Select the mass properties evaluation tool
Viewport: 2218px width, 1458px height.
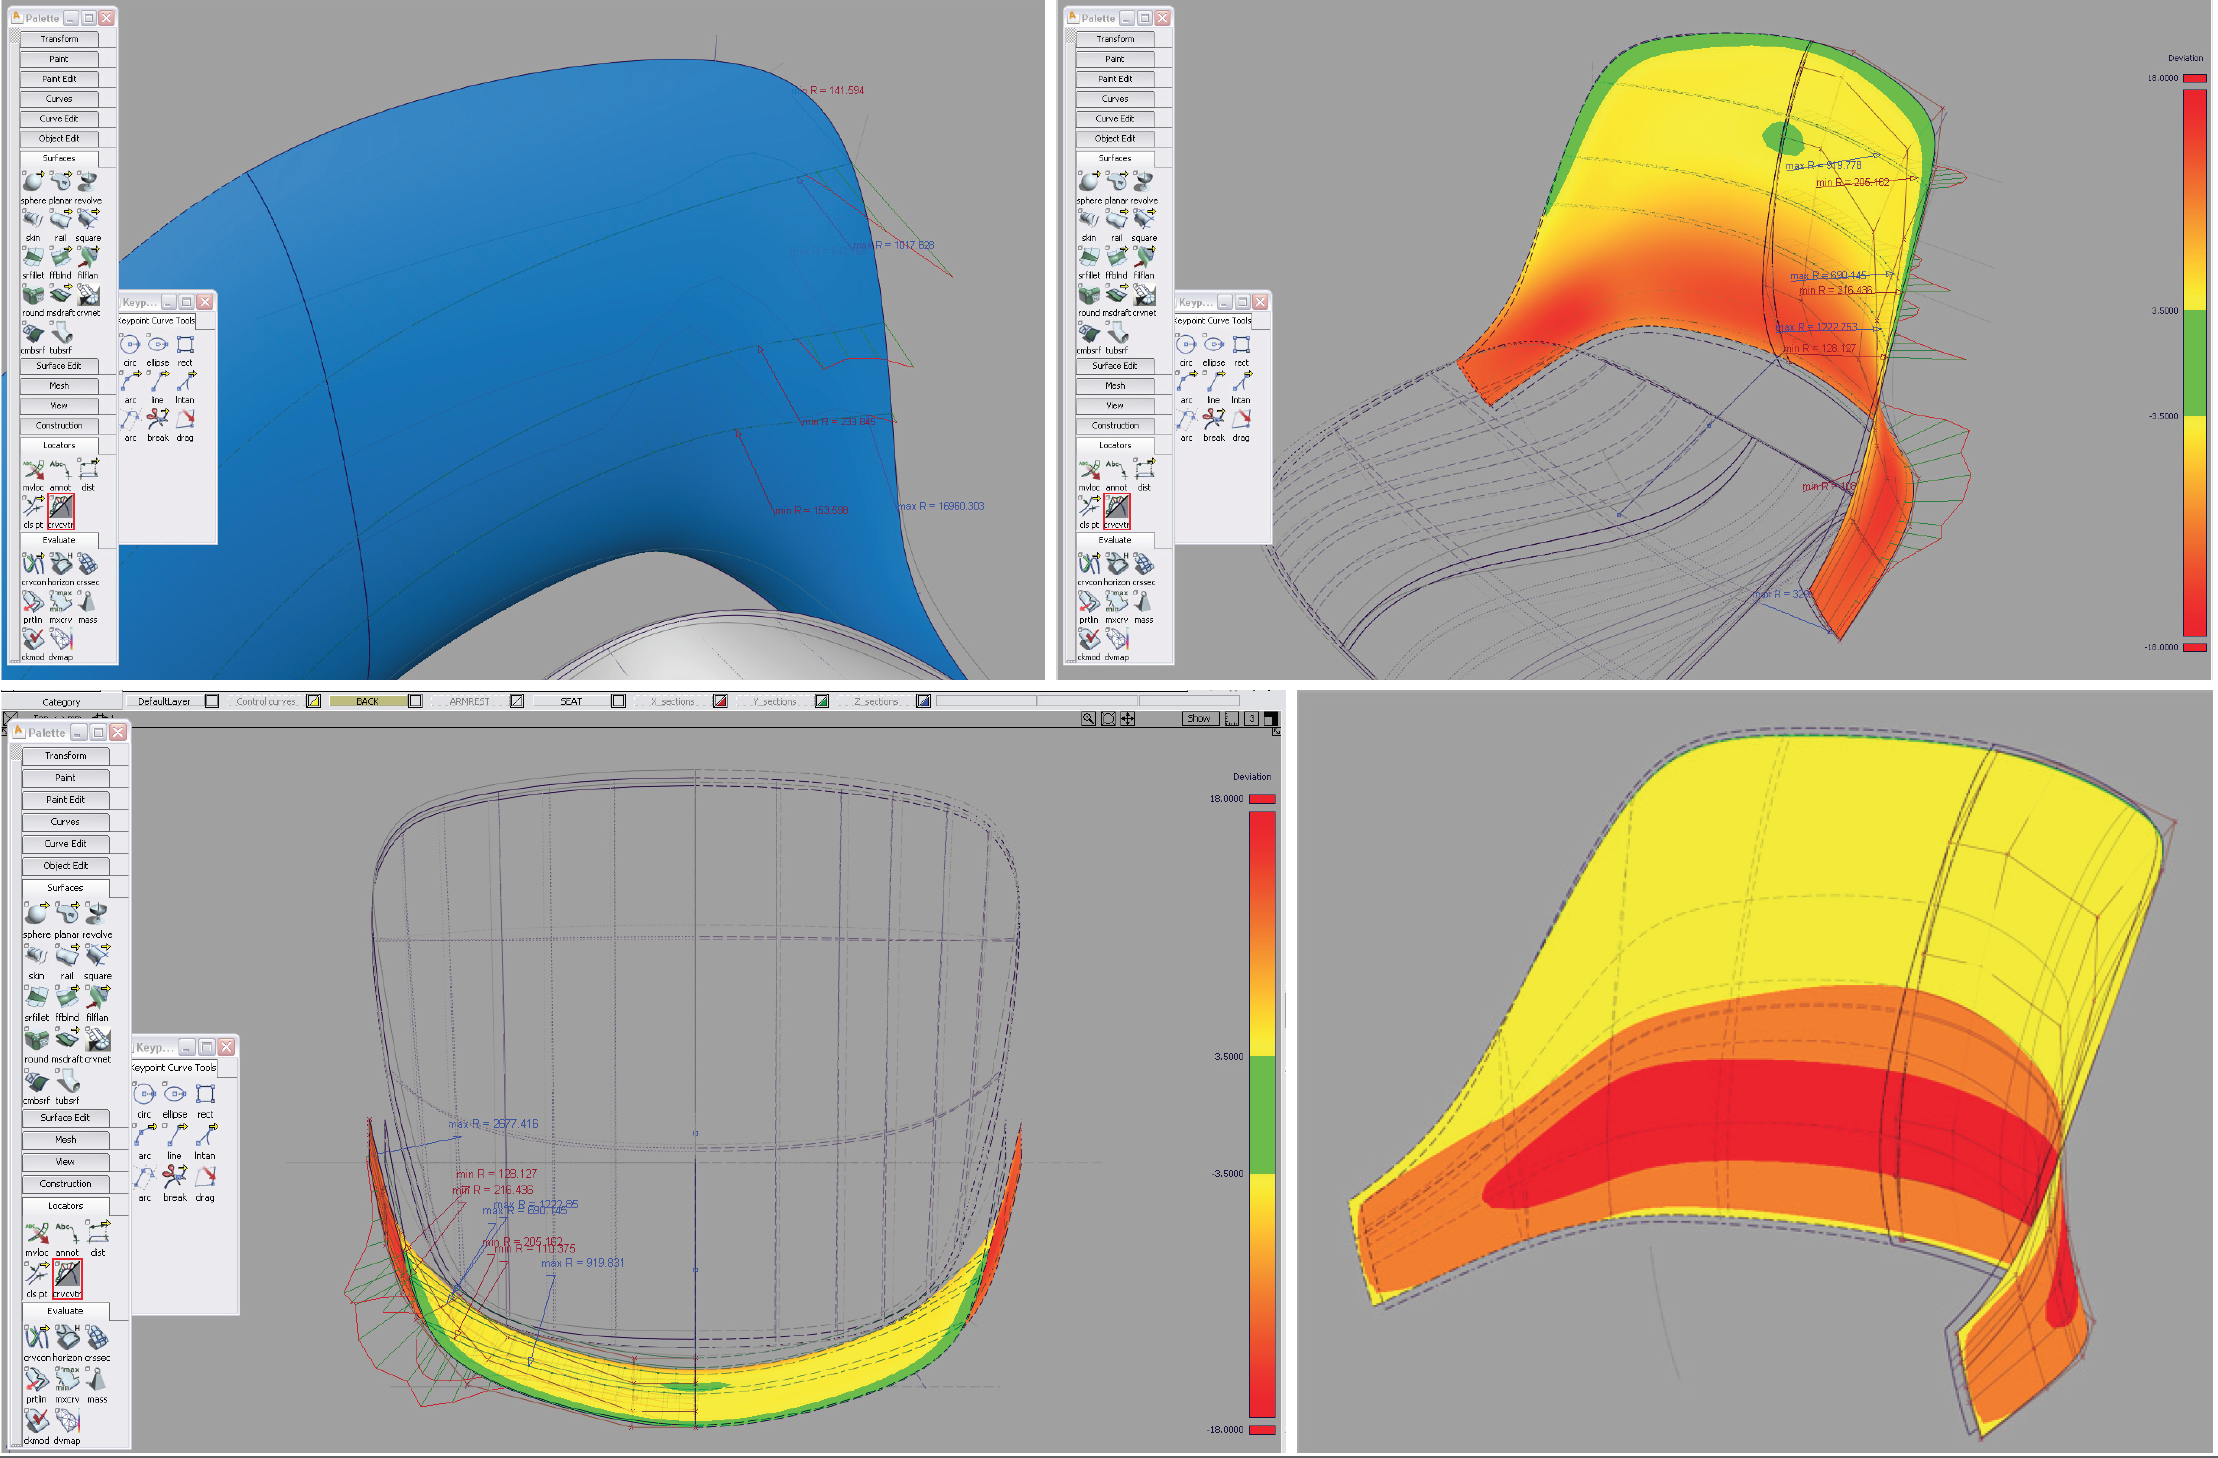tap(98, 1378)
